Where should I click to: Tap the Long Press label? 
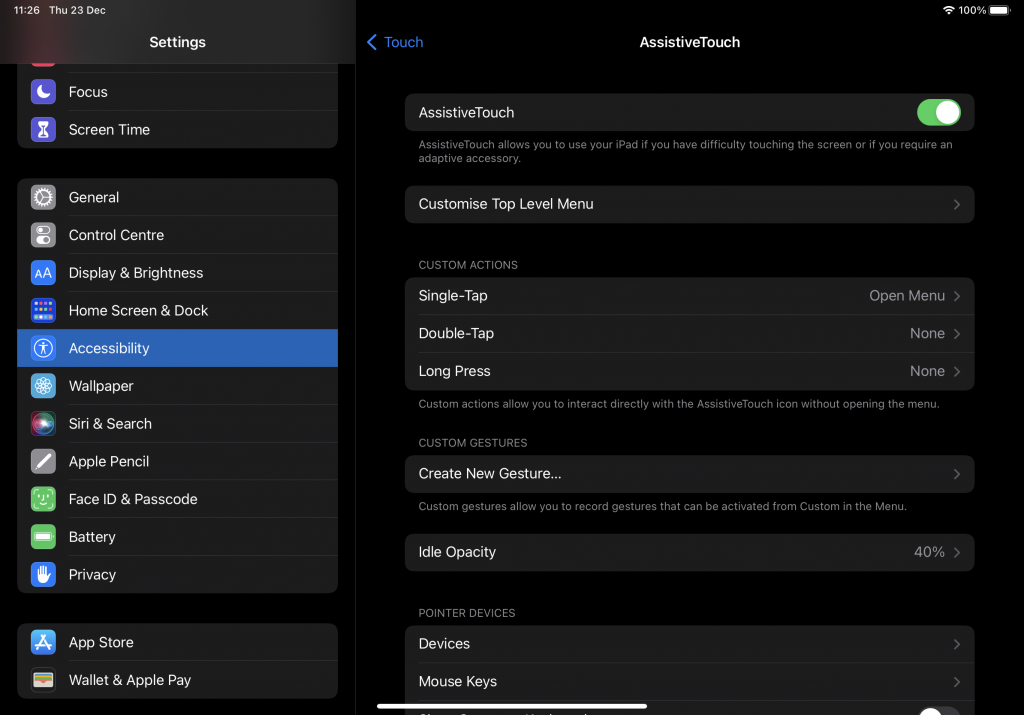coord(454,371)
